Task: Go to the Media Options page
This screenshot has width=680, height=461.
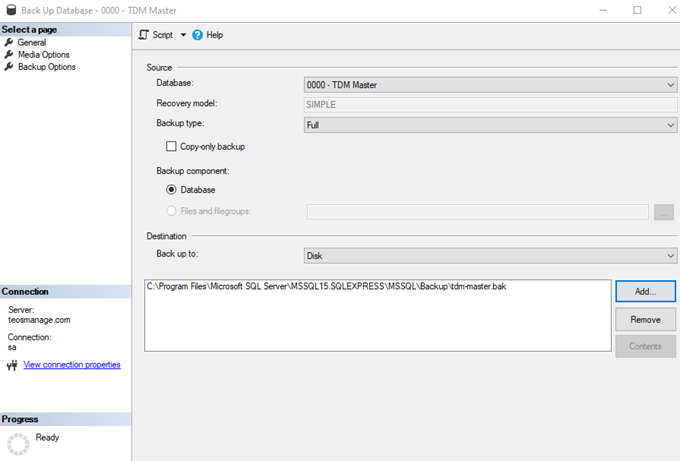Action: [x=43, y=55]
